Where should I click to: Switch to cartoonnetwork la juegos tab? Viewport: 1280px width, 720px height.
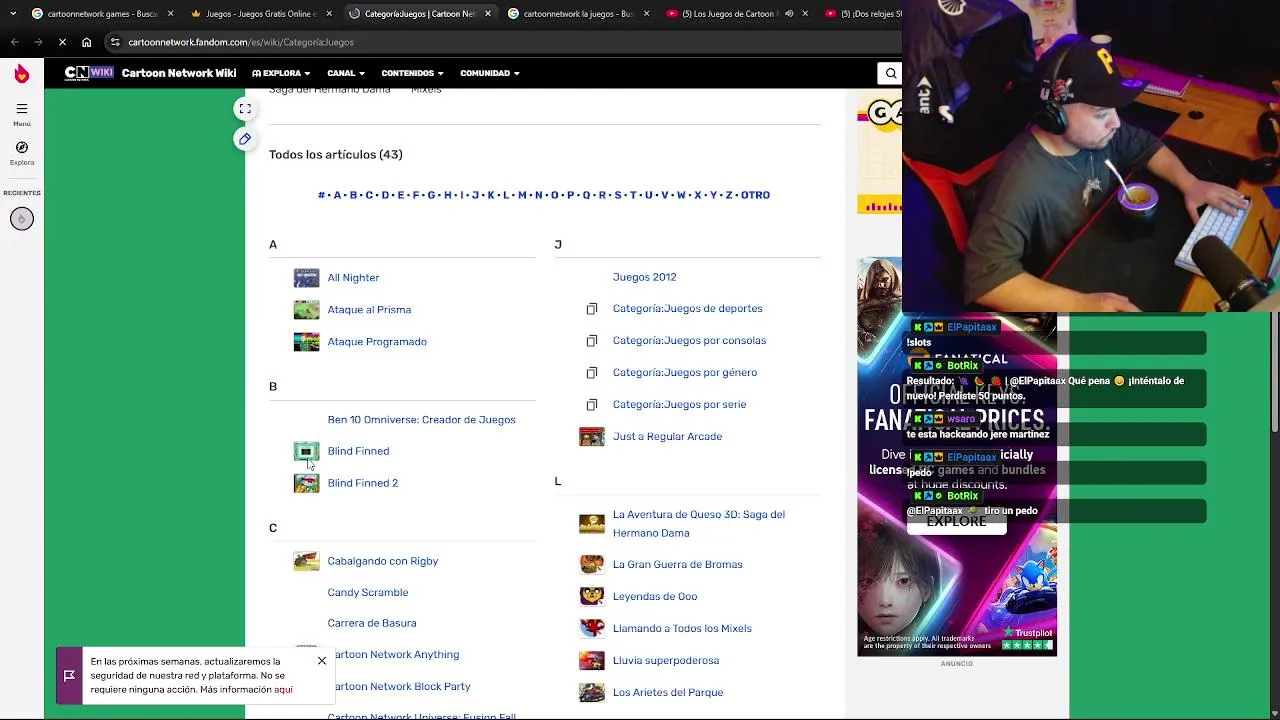point(578,14)
